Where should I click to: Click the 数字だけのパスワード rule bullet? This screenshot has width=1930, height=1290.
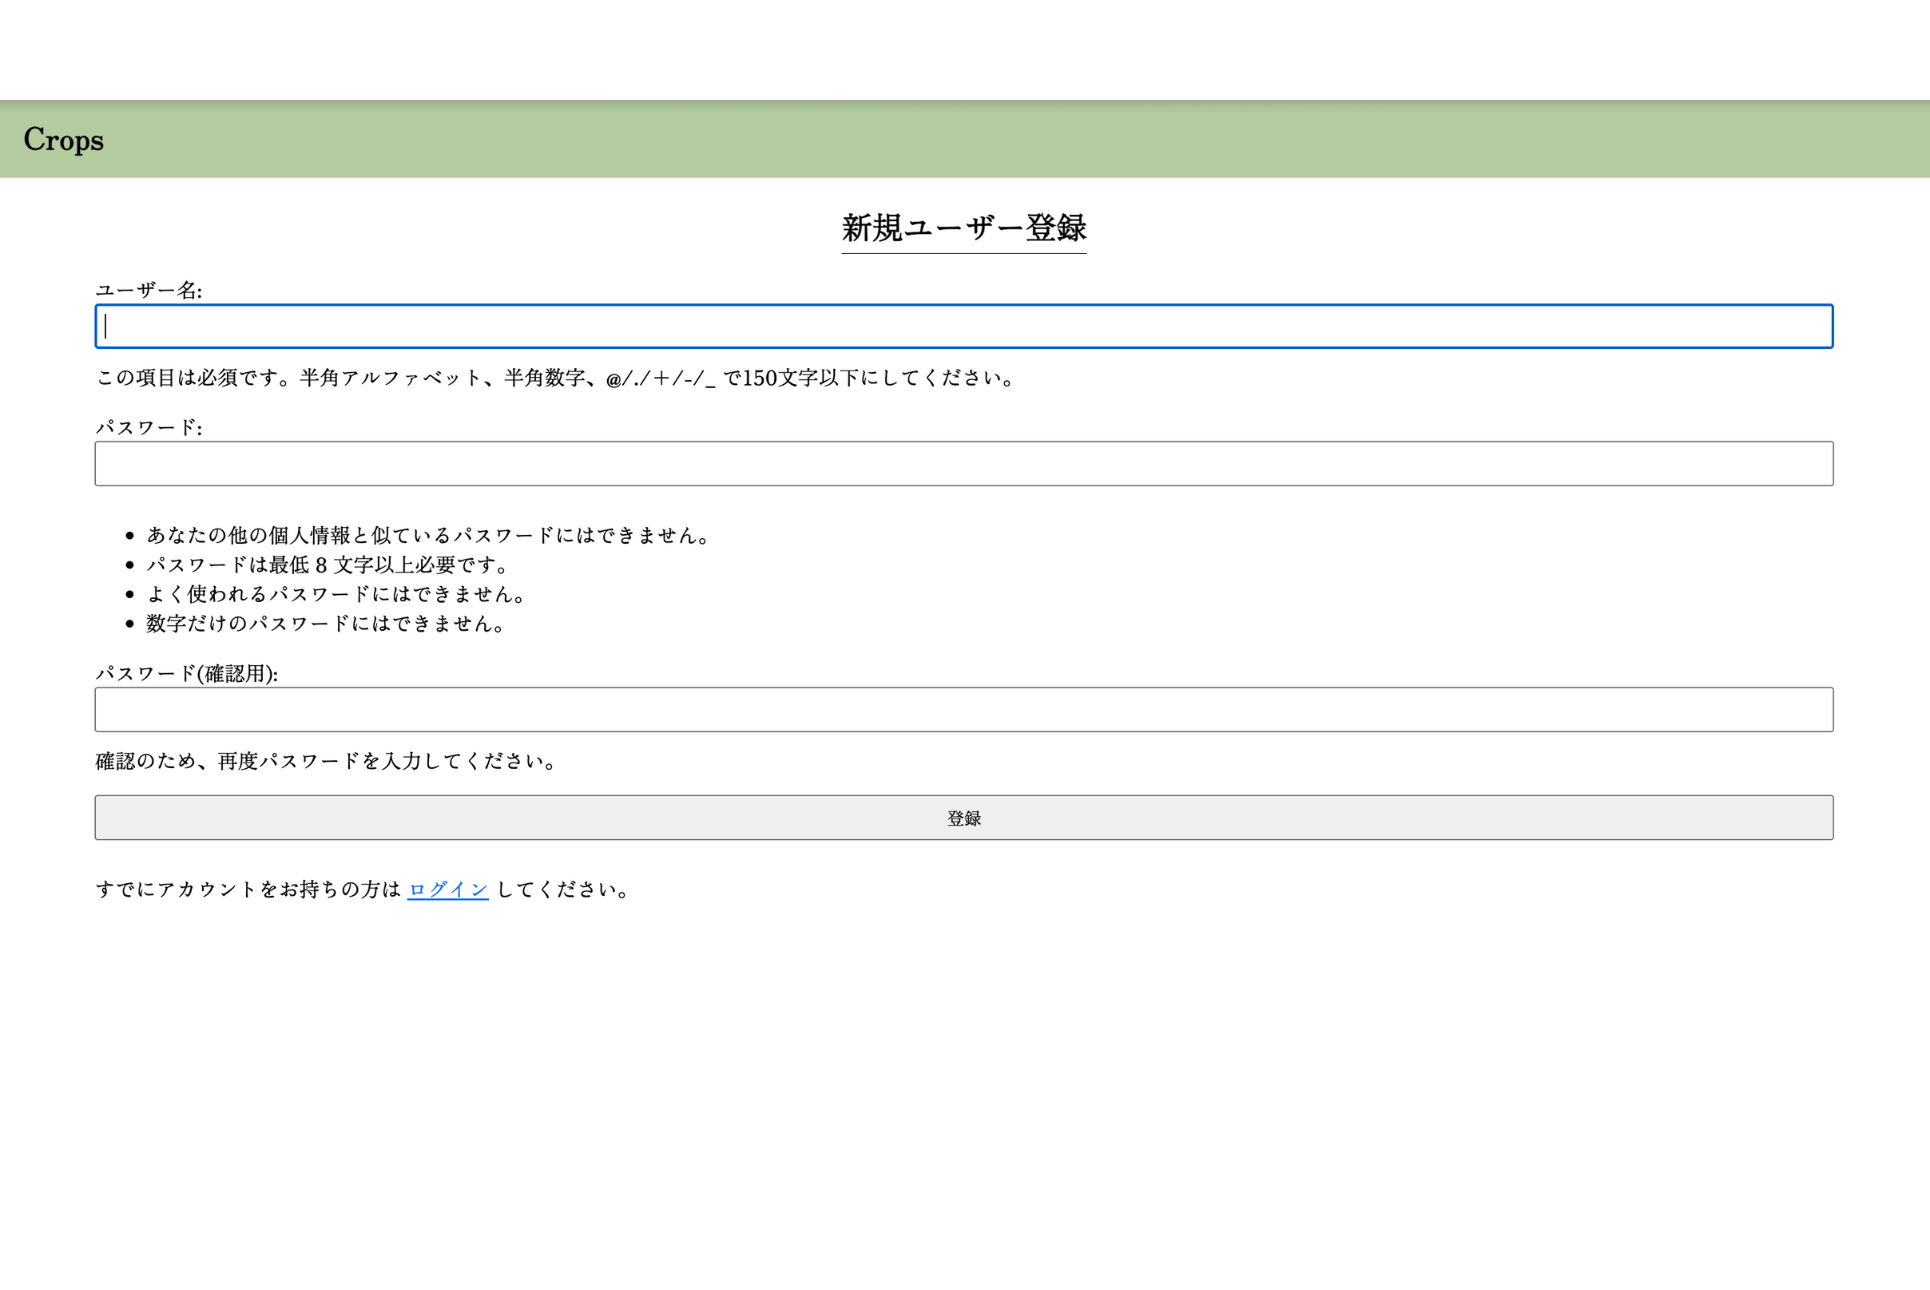(326, 624)
